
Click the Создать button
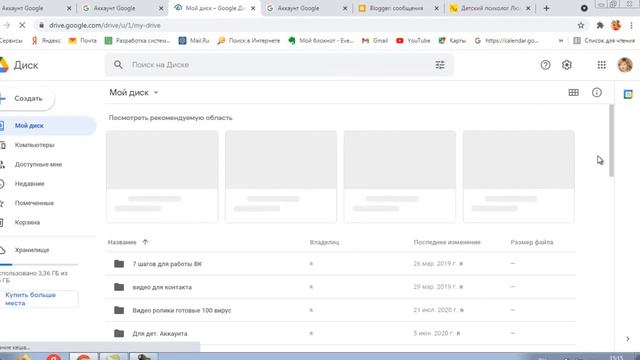pyautogui.click(x=27, y=98)
